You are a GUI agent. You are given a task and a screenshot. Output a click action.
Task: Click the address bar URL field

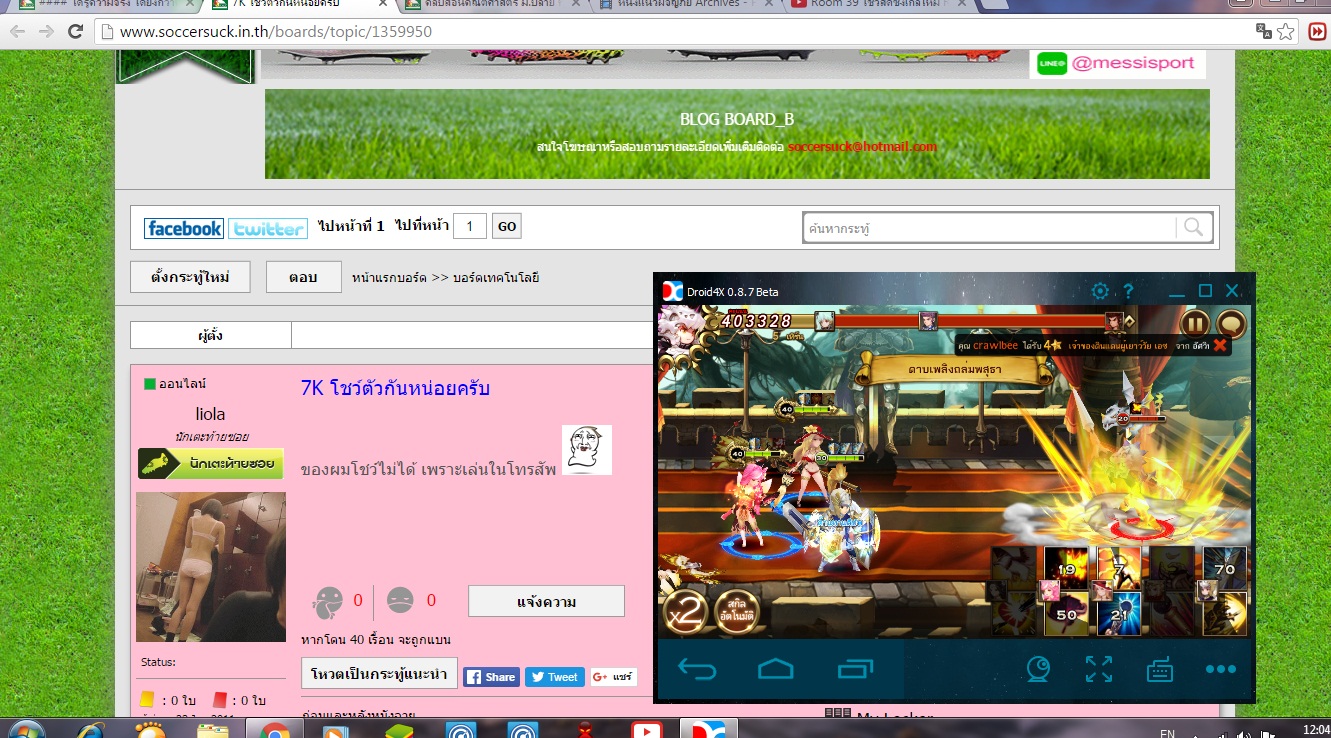(675, 32)
